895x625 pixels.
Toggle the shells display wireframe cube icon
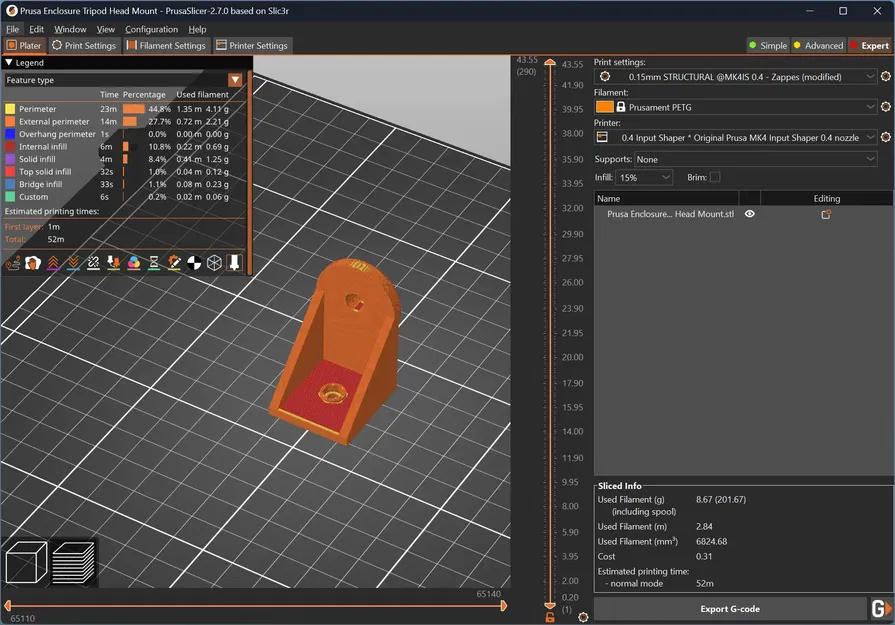pyautogui.click(x=212, y=263)
